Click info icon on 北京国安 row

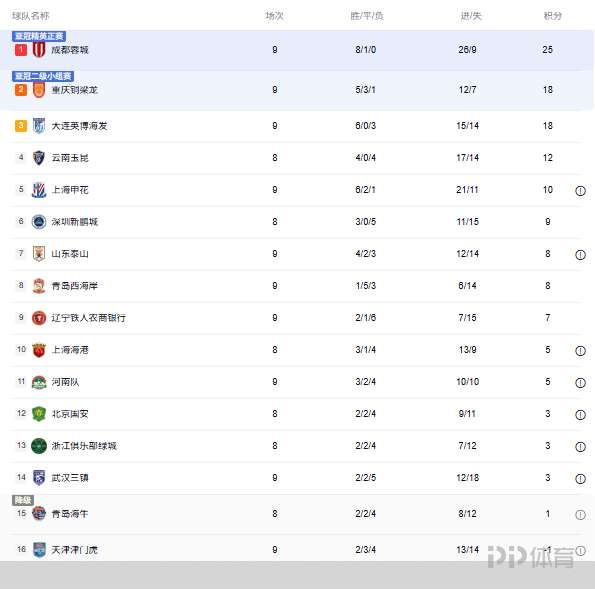click(x=580, y=415)
